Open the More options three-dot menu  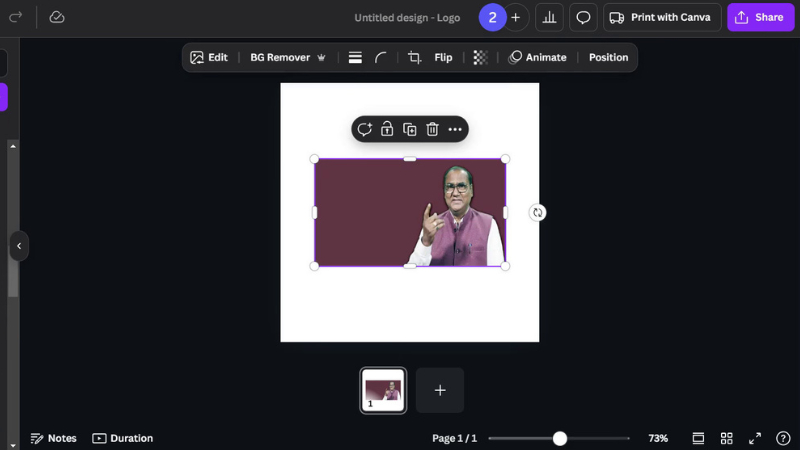coord(455,130)
